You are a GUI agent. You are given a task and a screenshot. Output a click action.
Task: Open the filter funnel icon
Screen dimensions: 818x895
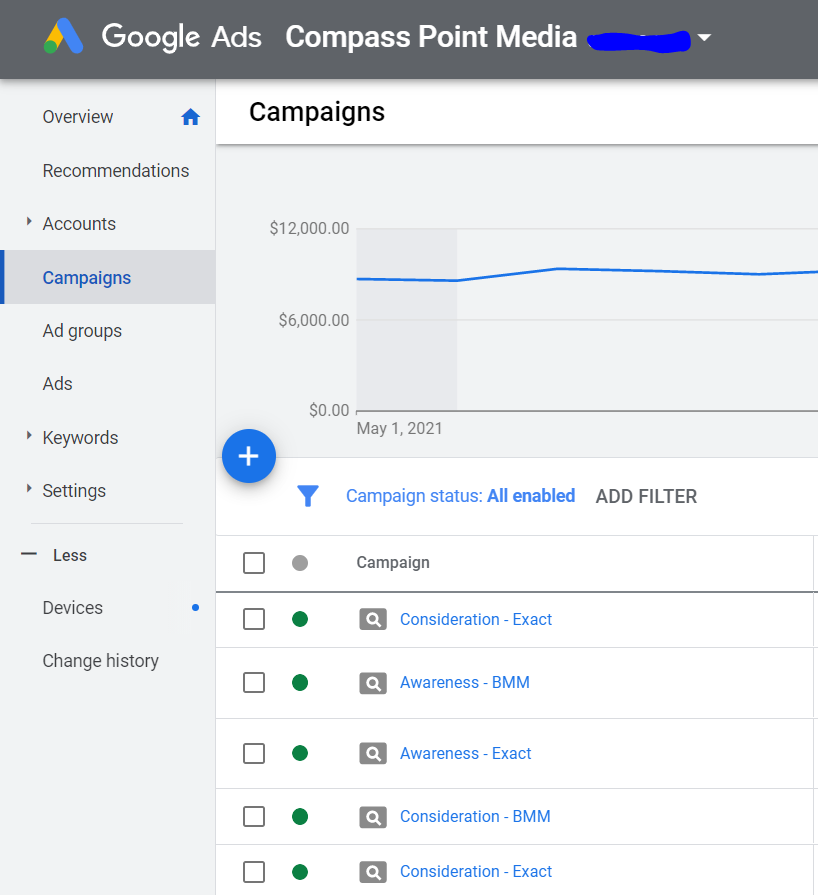pos(308,496)
